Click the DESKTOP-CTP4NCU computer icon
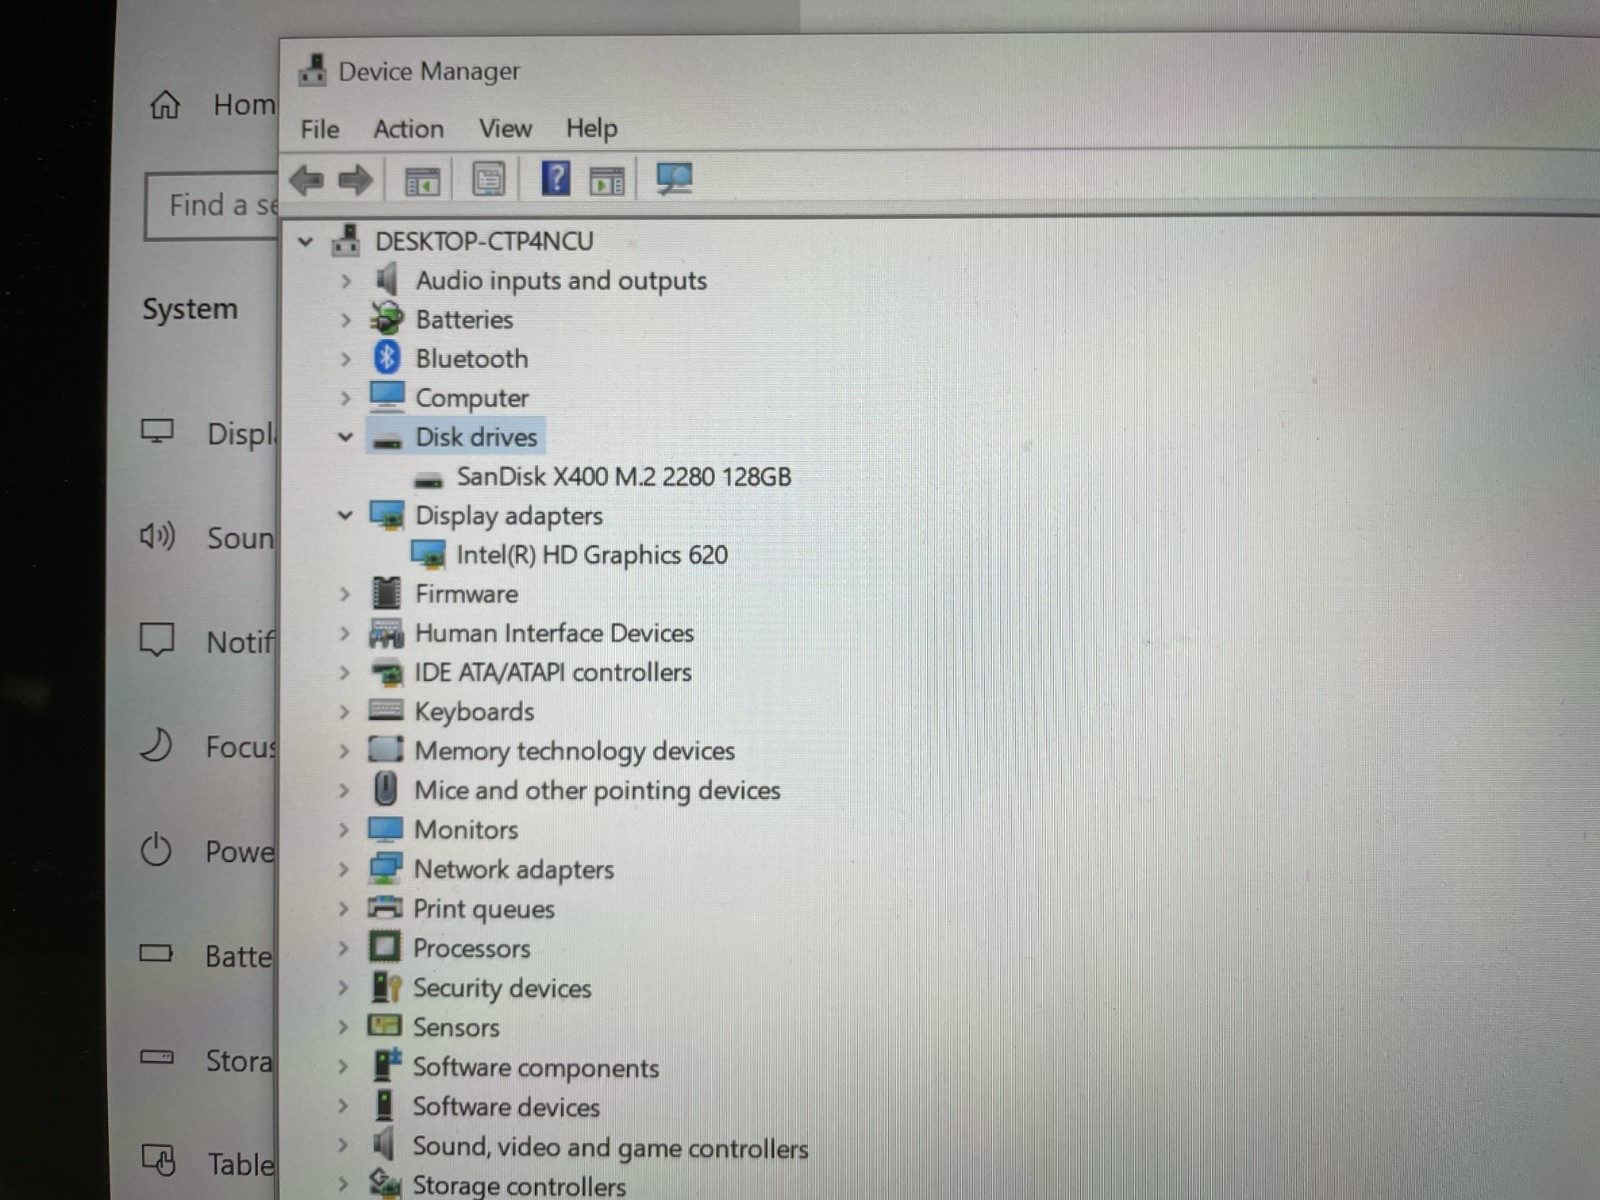 point(346,240)
